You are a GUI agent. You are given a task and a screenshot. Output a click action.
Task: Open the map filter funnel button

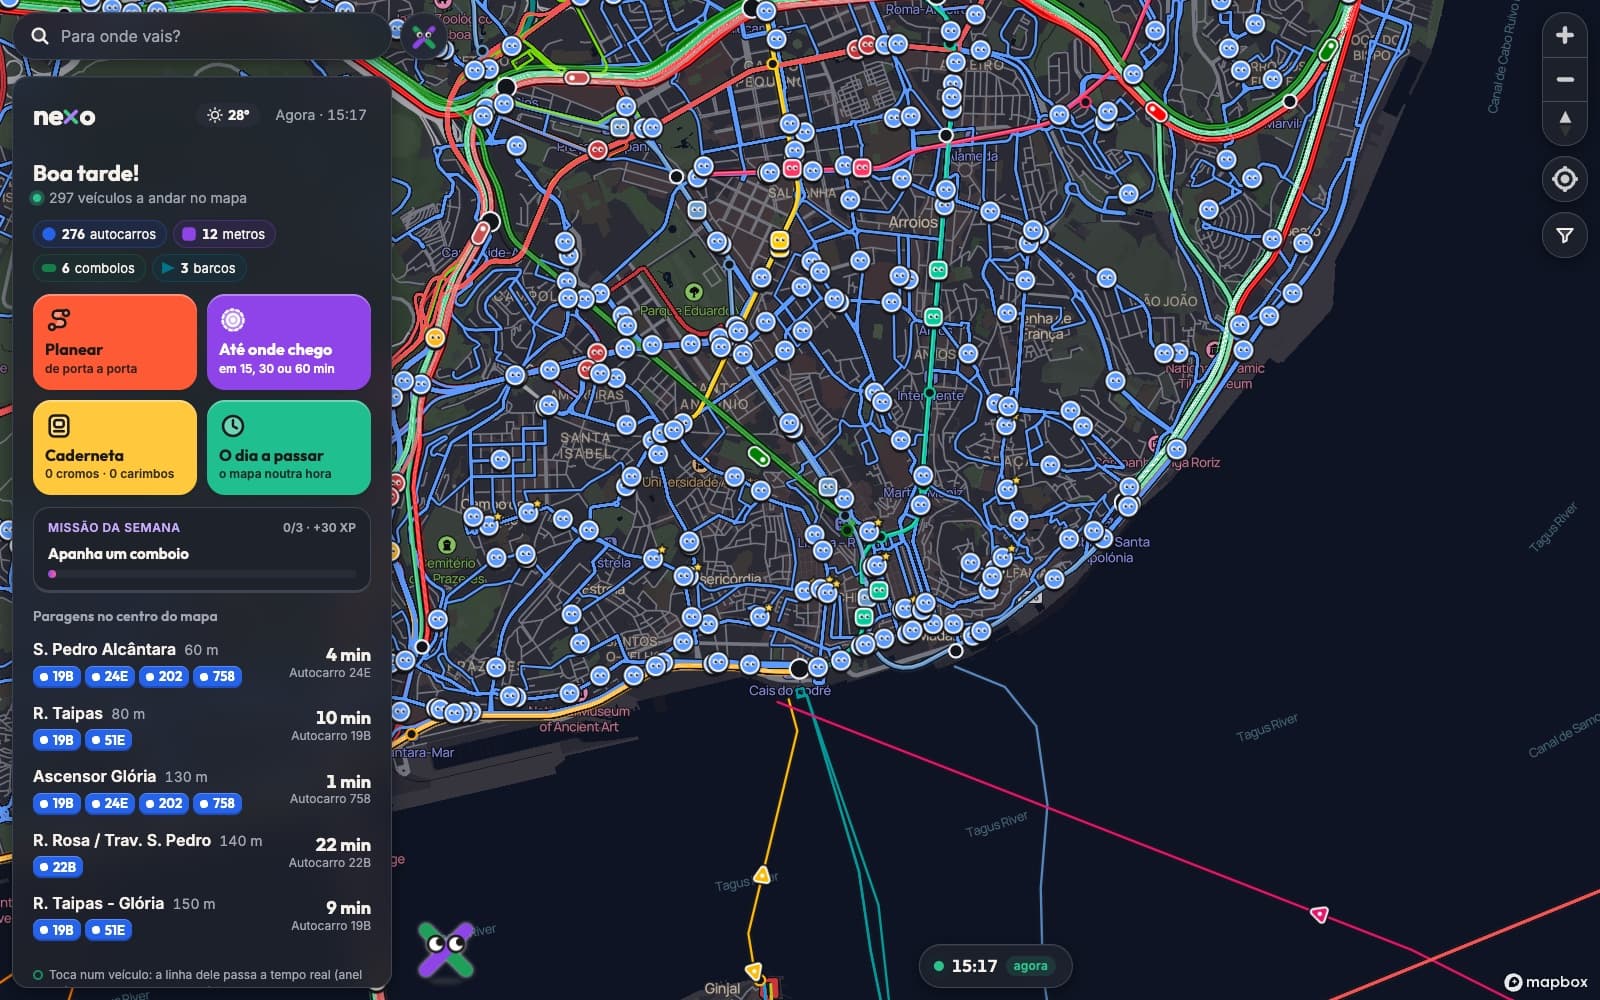pyautogui.click(x=1565, y=236)
